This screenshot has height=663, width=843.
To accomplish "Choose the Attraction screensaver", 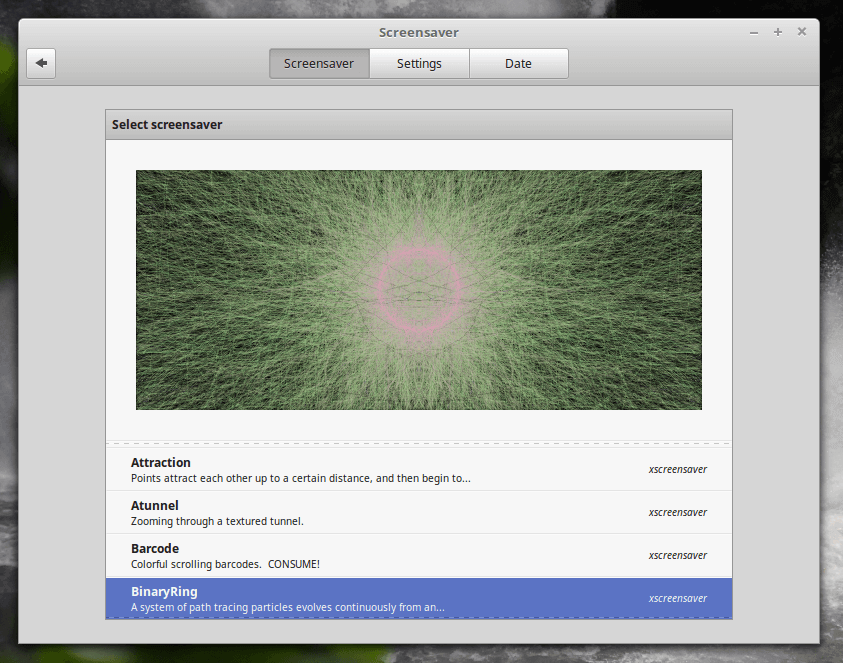I will pyautogui.click(x=419, y=469).
